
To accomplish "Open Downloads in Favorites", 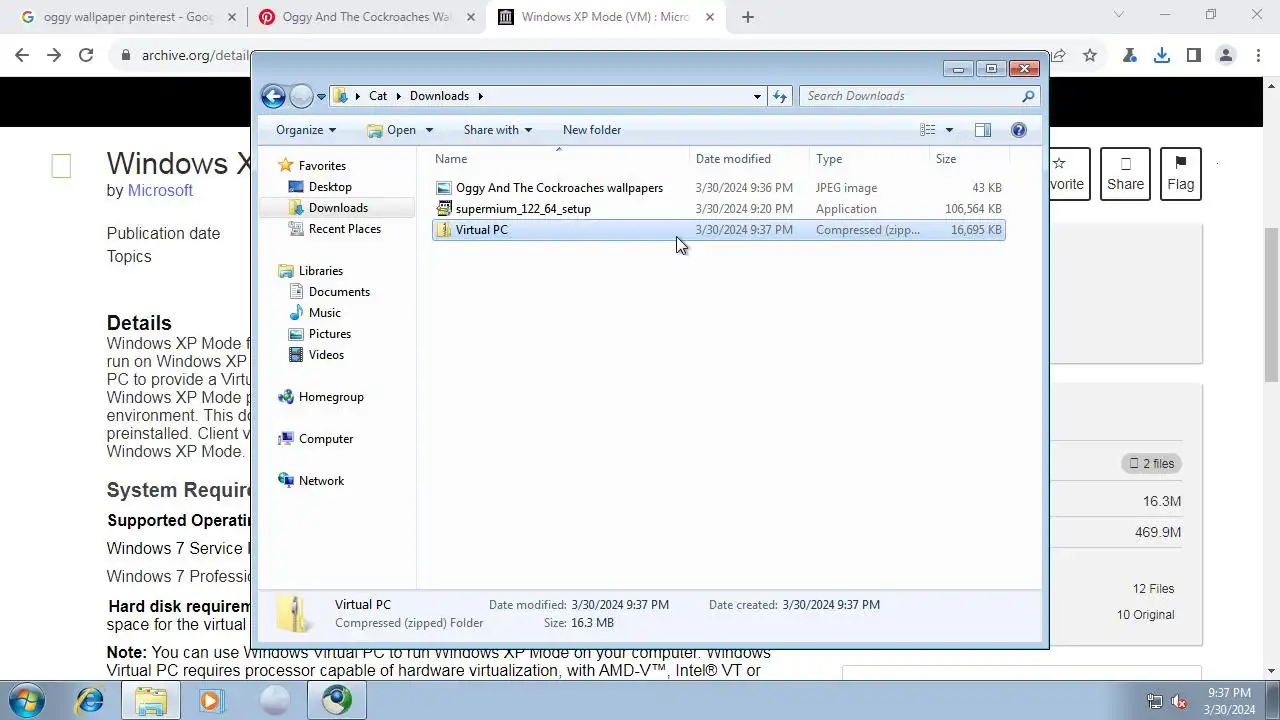I will pyautogui.click(x=338, y=208).
